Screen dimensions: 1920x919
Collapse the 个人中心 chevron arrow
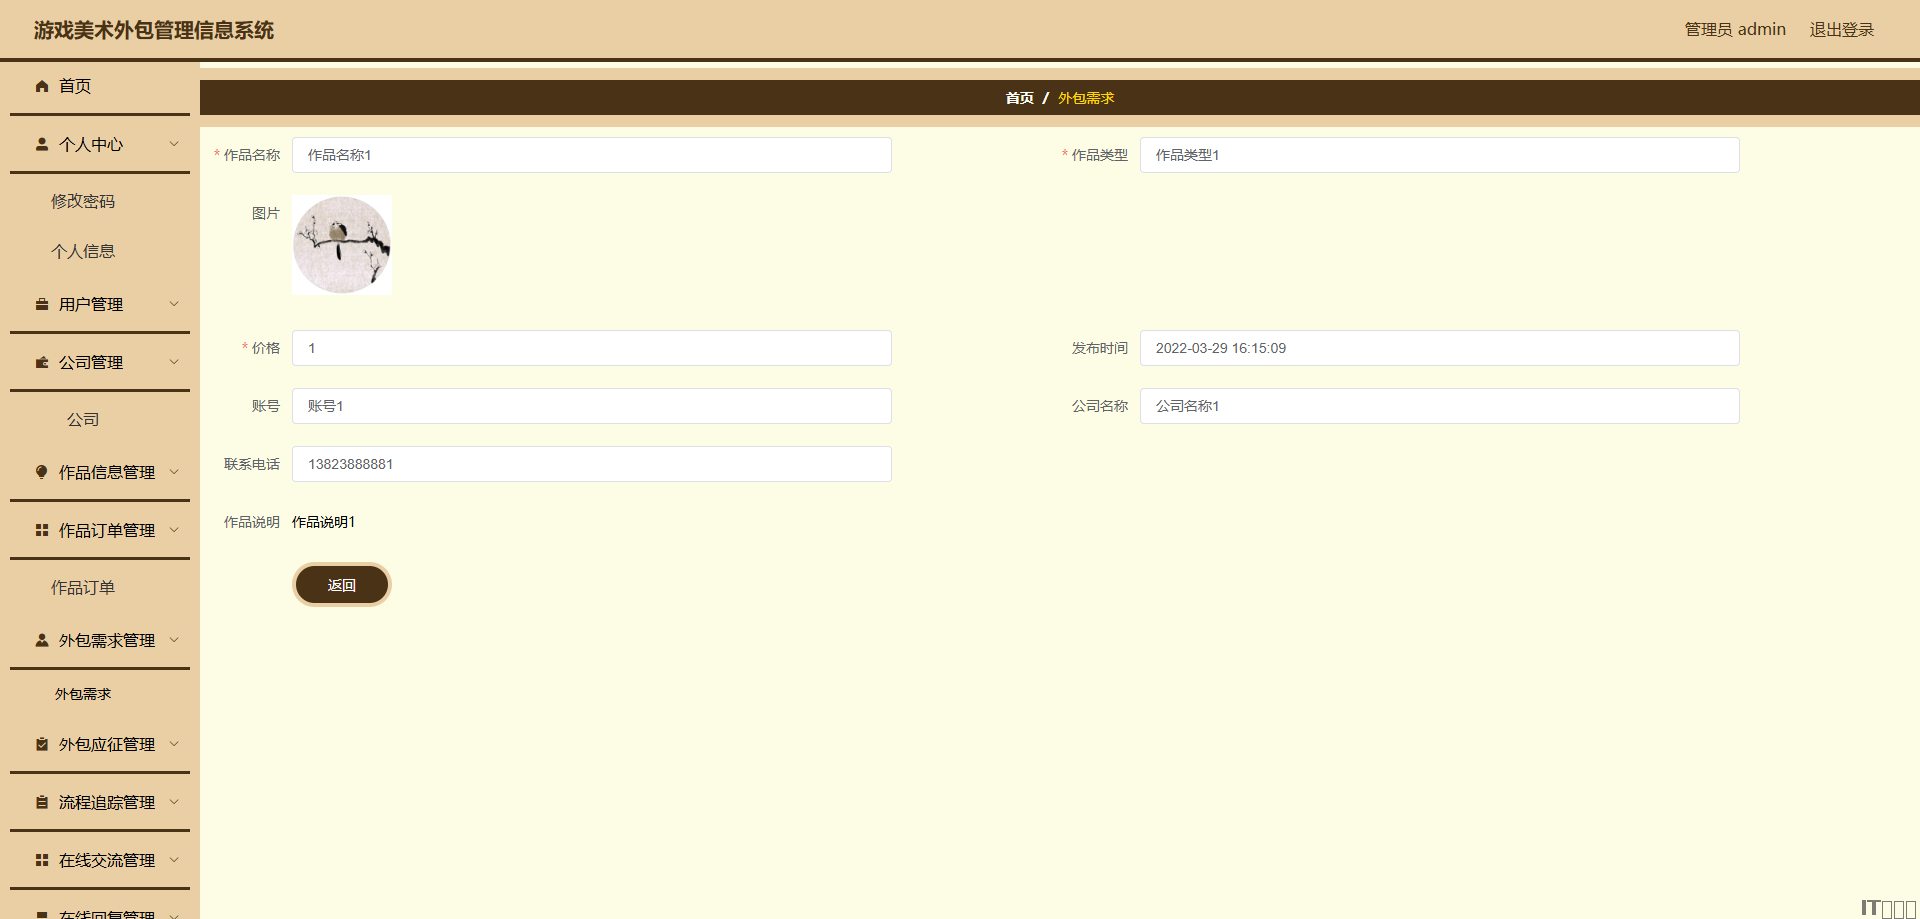(x=174, y=144)
